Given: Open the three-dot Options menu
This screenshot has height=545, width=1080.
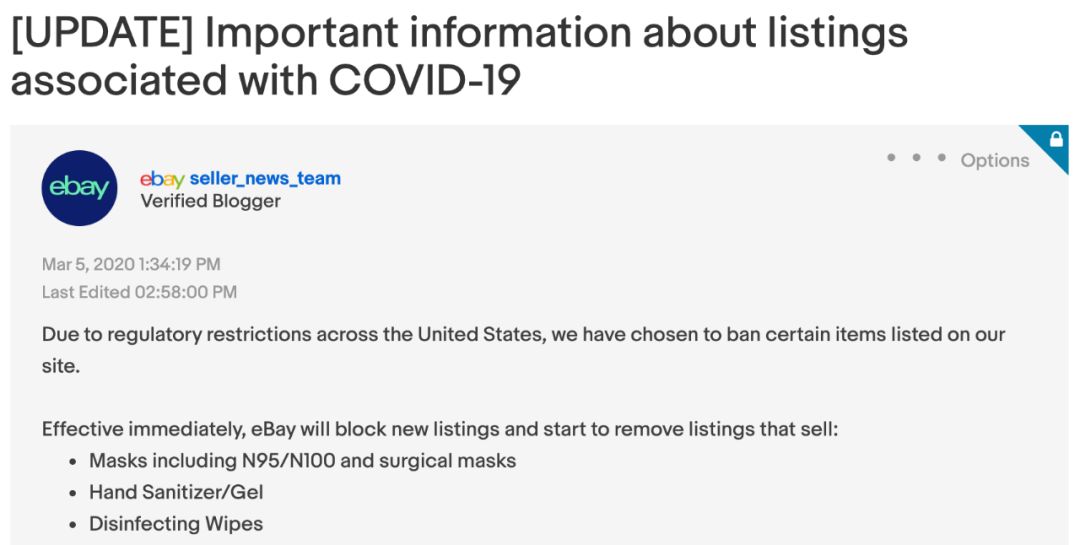Looking at the screenshot, I should [916, 158].
